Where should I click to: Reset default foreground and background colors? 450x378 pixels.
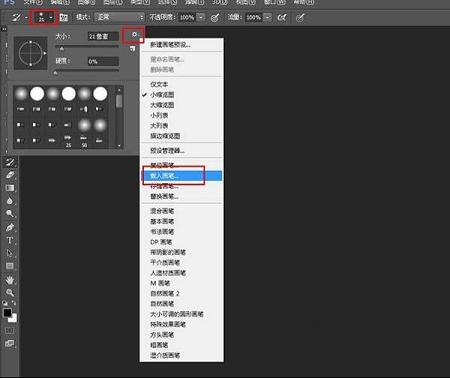[5, 303]
